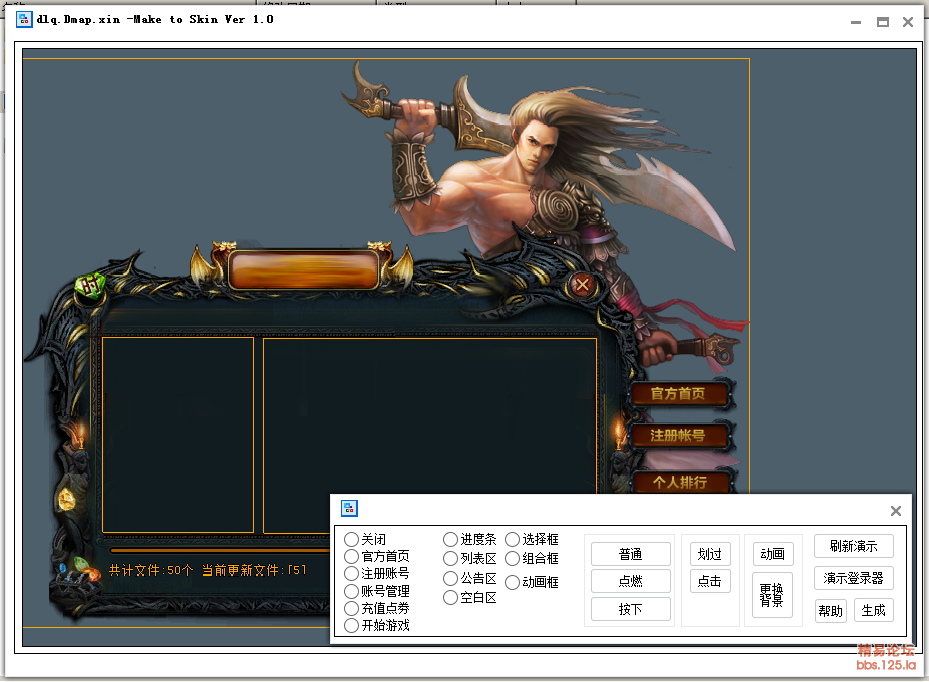Select the 关闭 radio option
The image size is (929, 682).
pyautogui.click(x=352, y=540)
